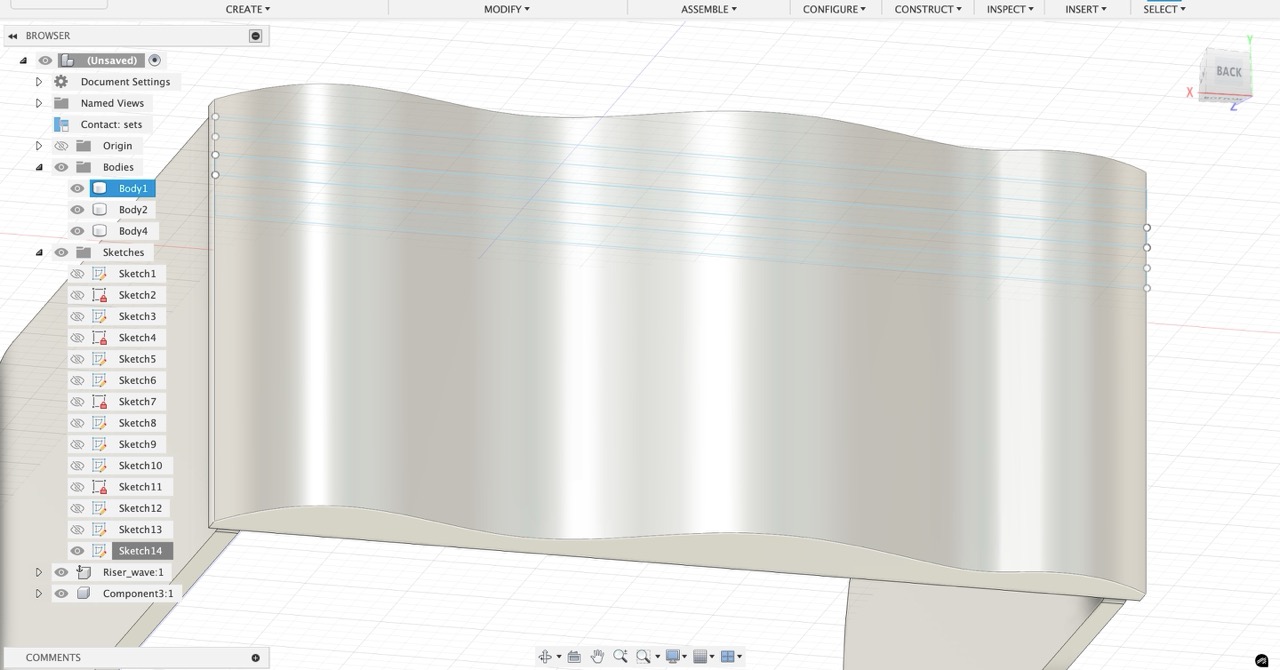
Task: Open Display Settings icon in navigation bar
Action: [673, 656]
